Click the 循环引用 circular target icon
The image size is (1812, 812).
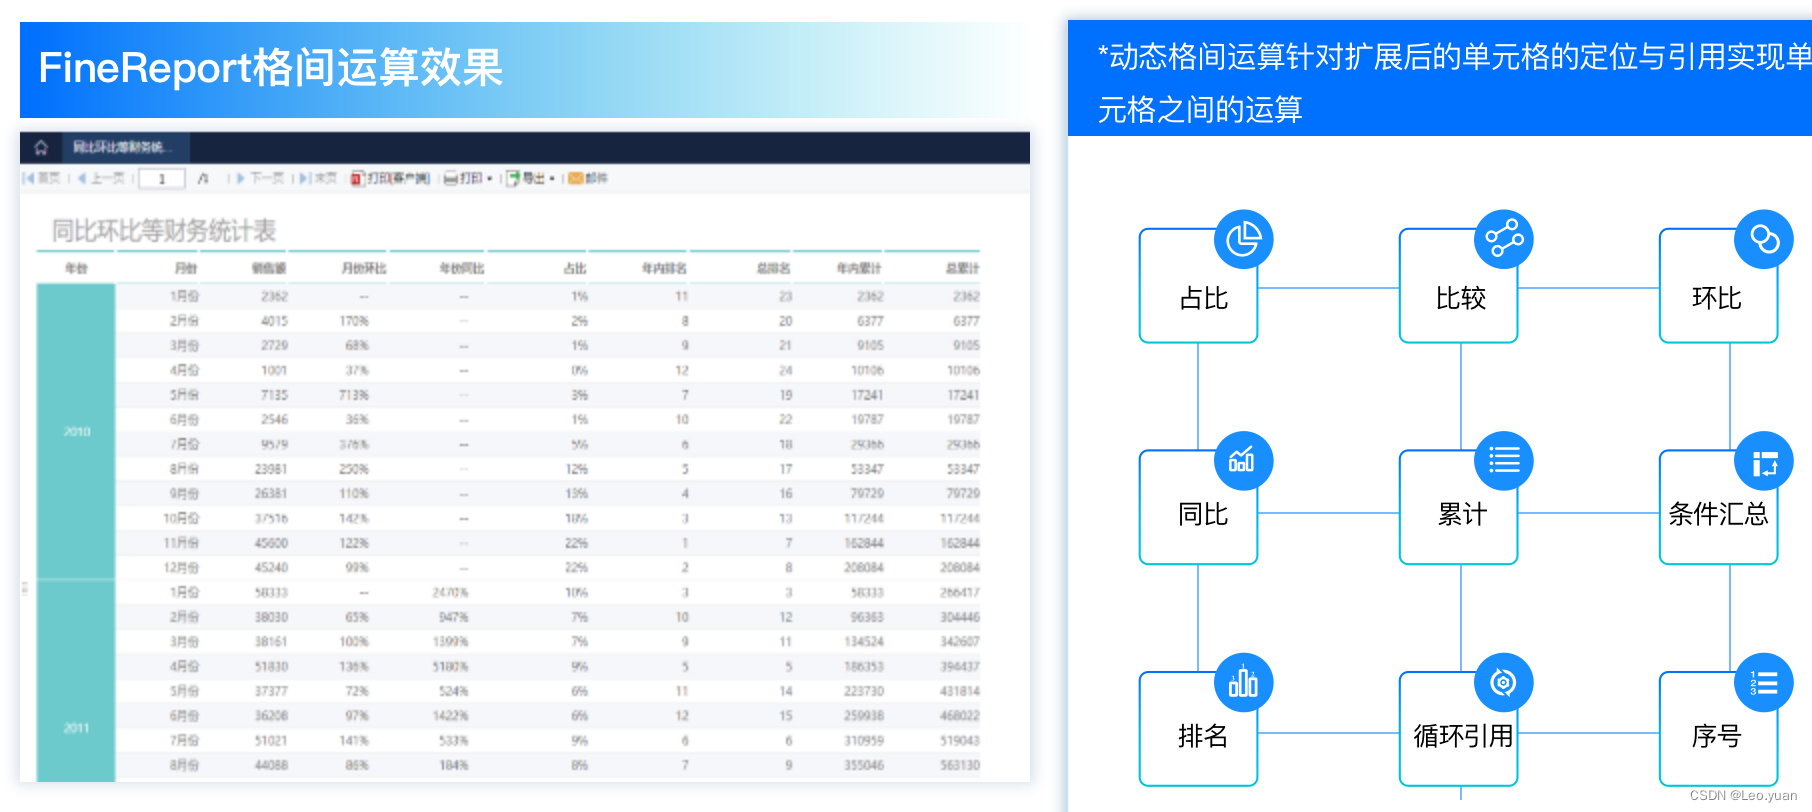(1503, 683)
